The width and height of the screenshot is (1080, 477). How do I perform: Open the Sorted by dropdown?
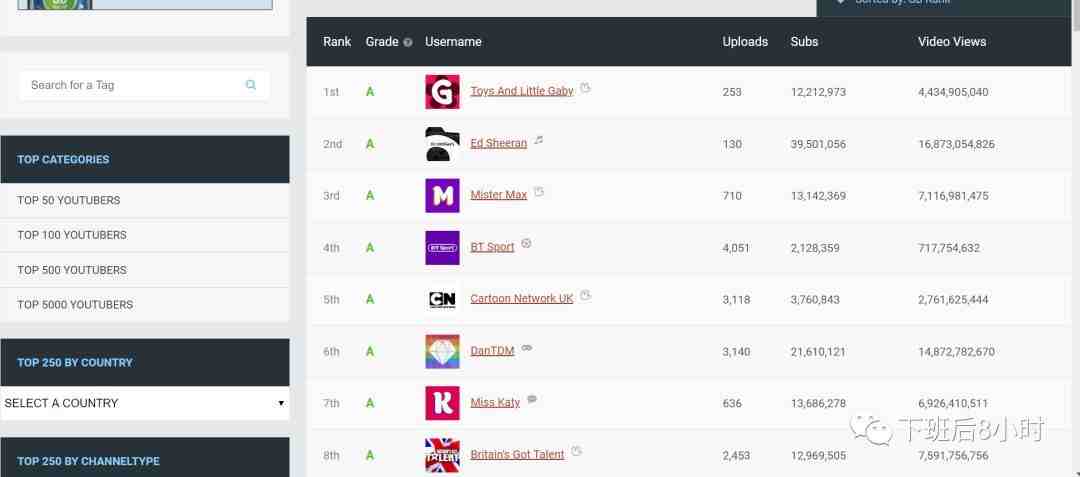click(x=944, y=3)
